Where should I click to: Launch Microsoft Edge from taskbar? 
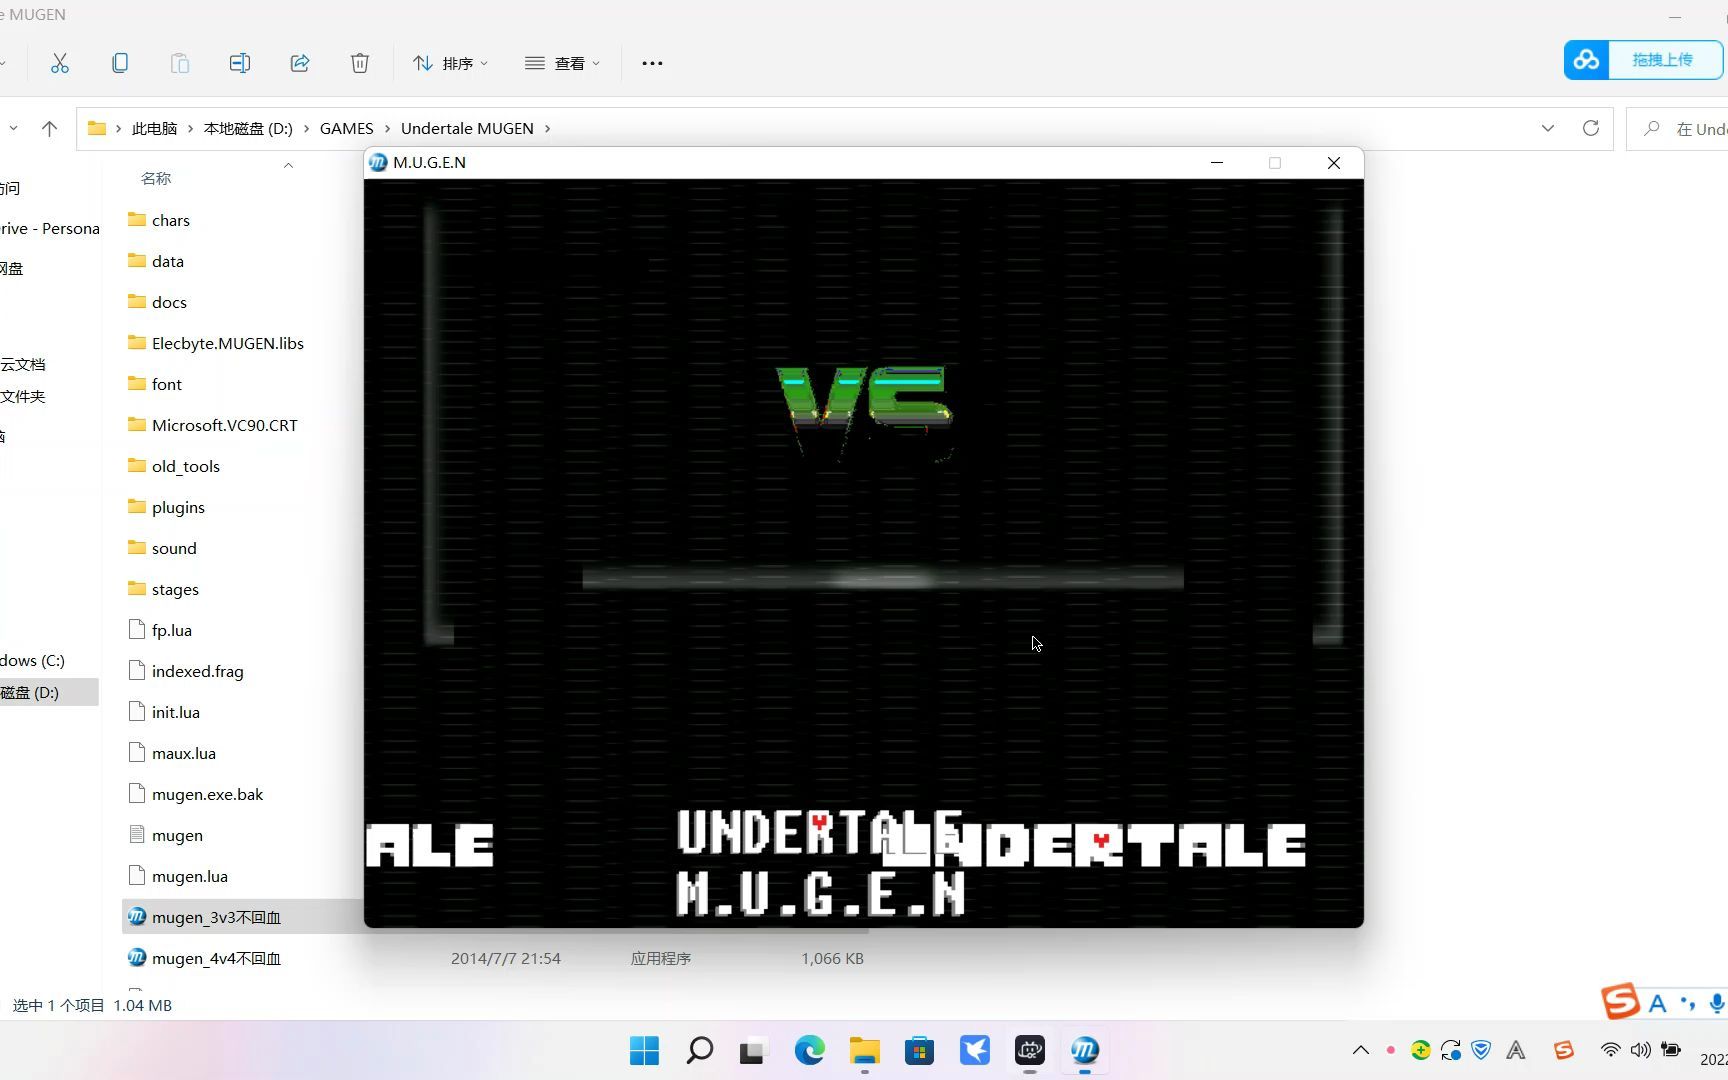[810, 1050]
